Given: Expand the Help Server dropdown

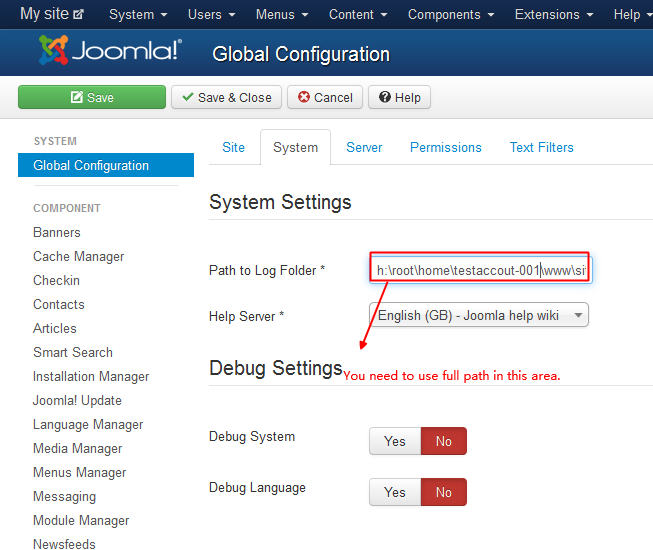Looking at the screenshot, I should [479, 315].
